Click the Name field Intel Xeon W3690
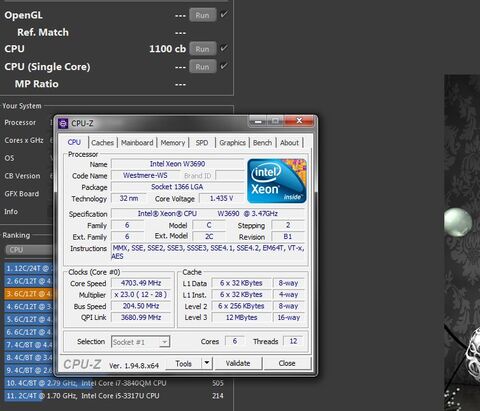Screen dimensions: 480x411 [177, 164]
